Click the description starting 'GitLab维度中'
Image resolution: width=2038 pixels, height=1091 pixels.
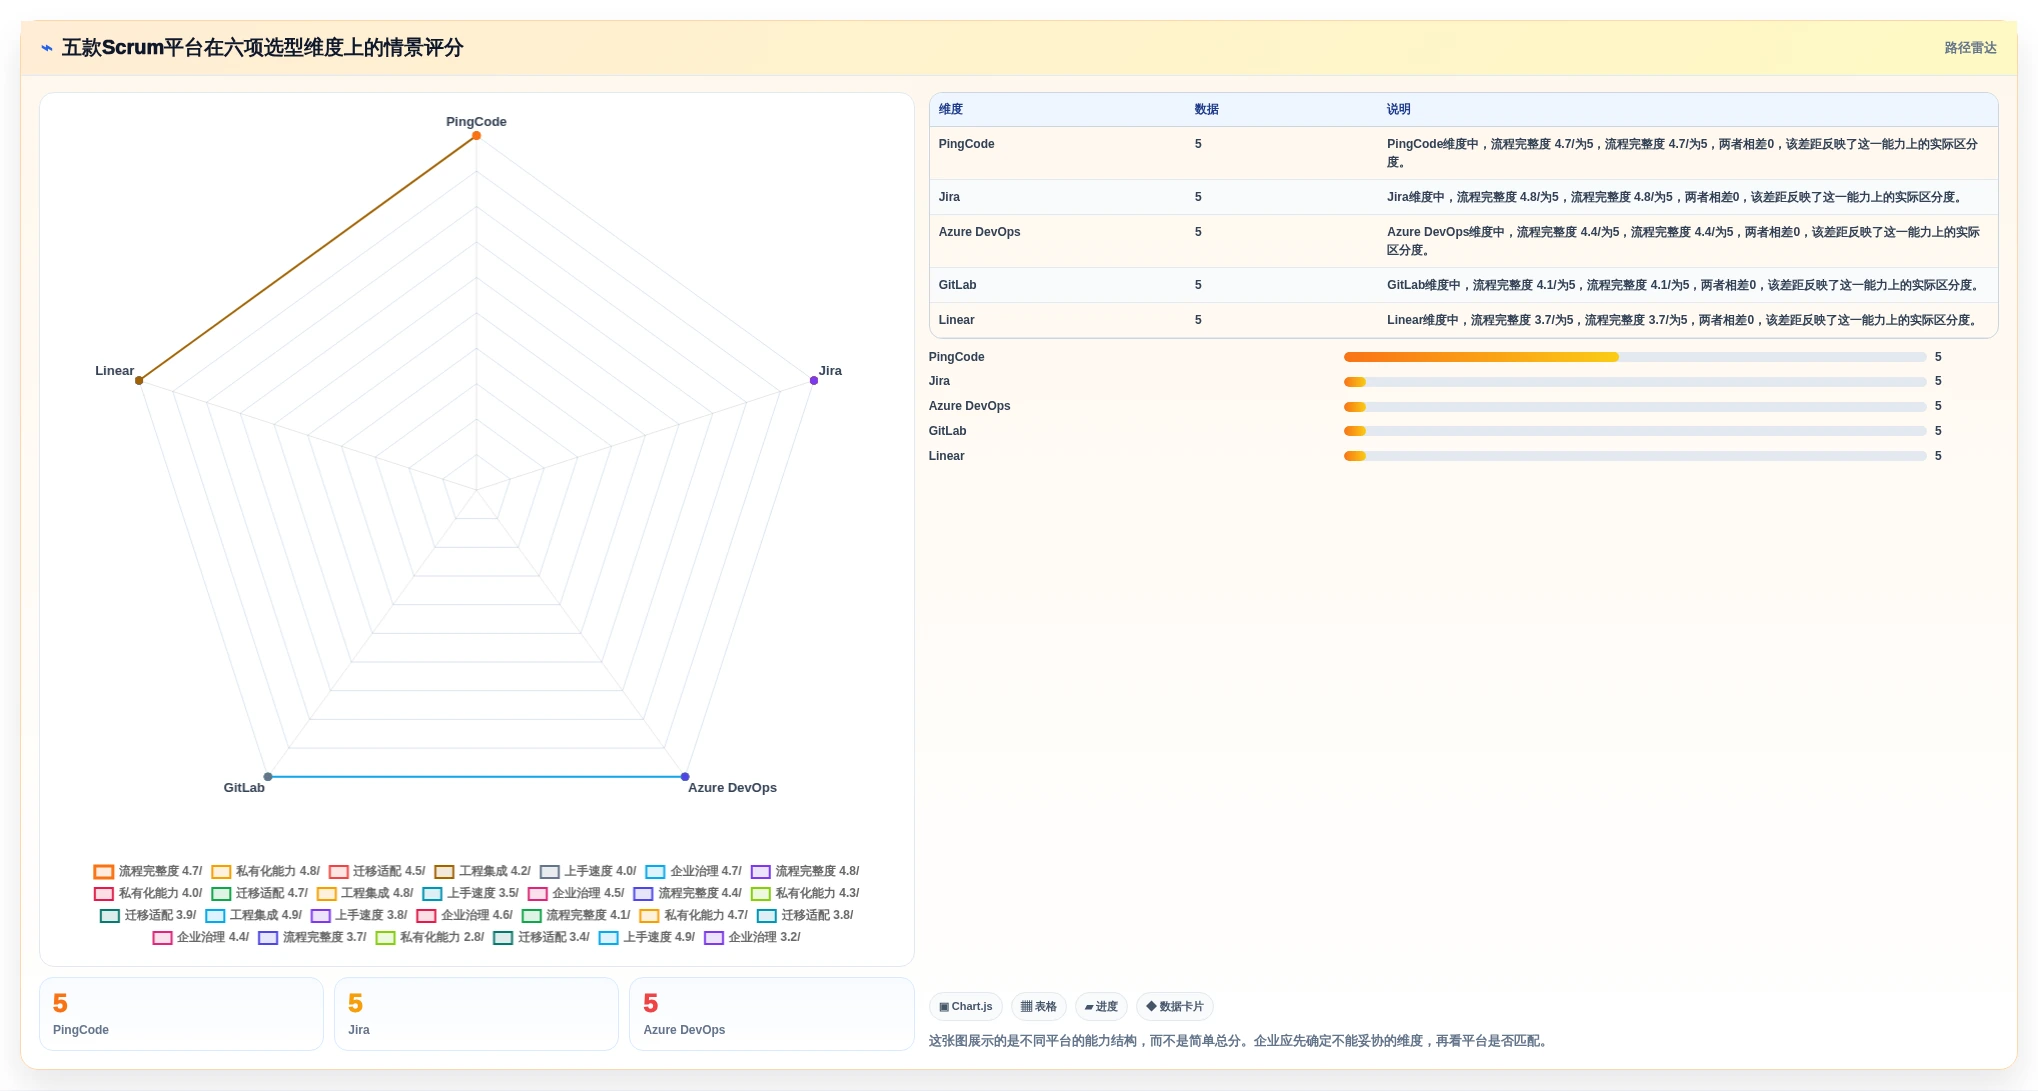pos(1684,285)
